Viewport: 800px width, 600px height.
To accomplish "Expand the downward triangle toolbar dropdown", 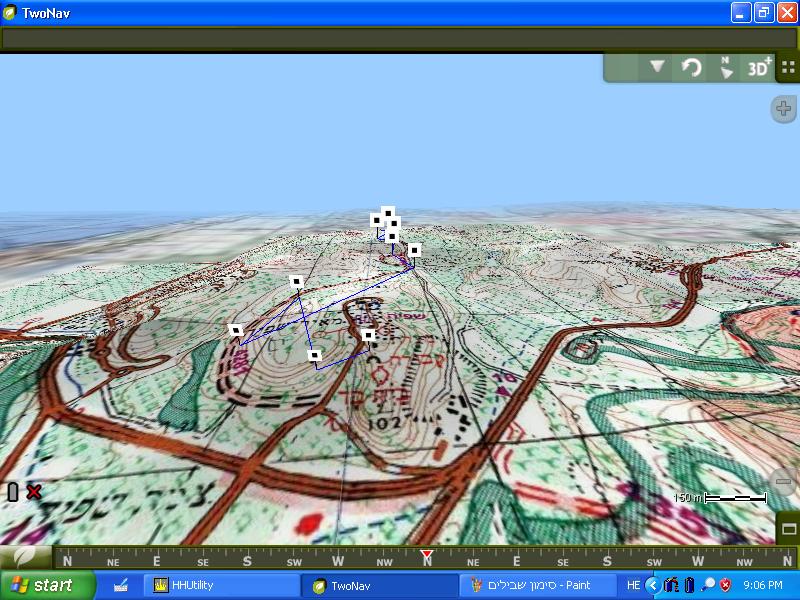I will [657, 68].
